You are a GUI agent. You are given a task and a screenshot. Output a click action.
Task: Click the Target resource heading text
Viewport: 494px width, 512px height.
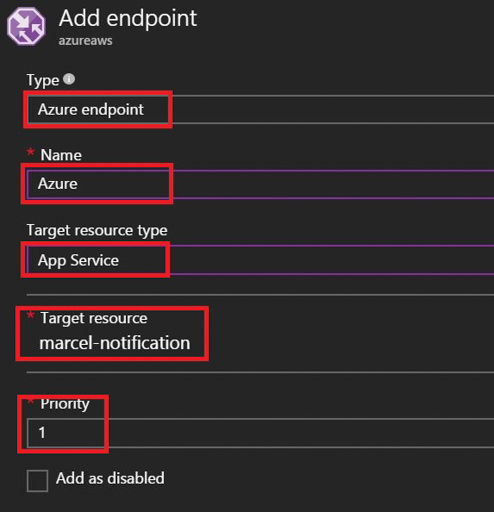click(x=94, y=318)
